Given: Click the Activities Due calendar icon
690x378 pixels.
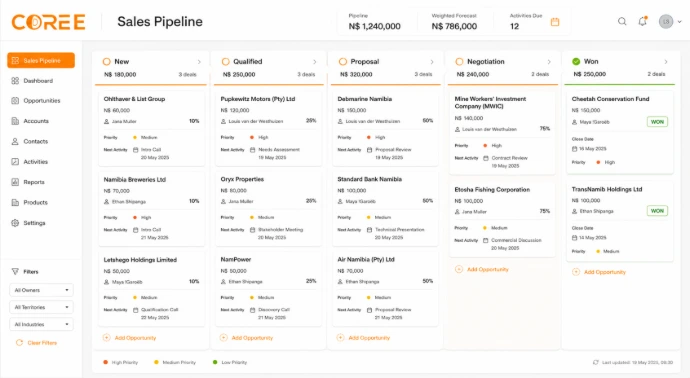Looking at the screenshot, I should coord(555,22).
